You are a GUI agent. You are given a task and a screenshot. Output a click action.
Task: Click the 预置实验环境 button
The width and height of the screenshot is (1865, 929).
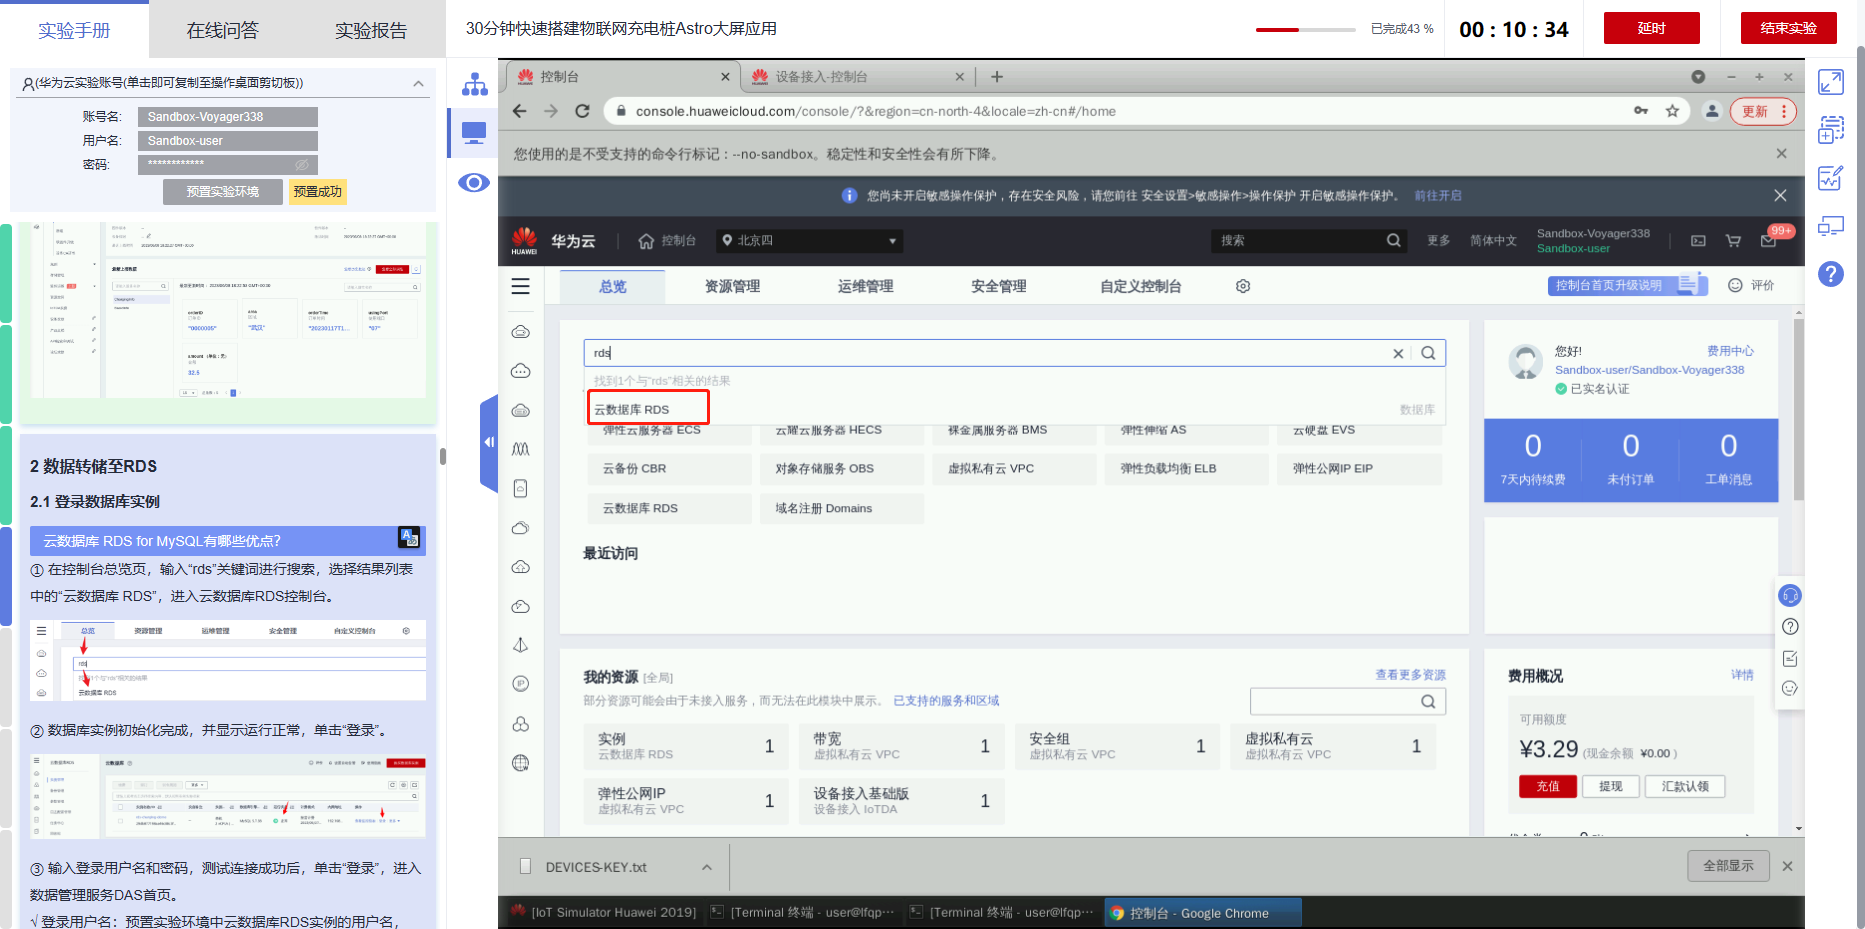point(223,192)
